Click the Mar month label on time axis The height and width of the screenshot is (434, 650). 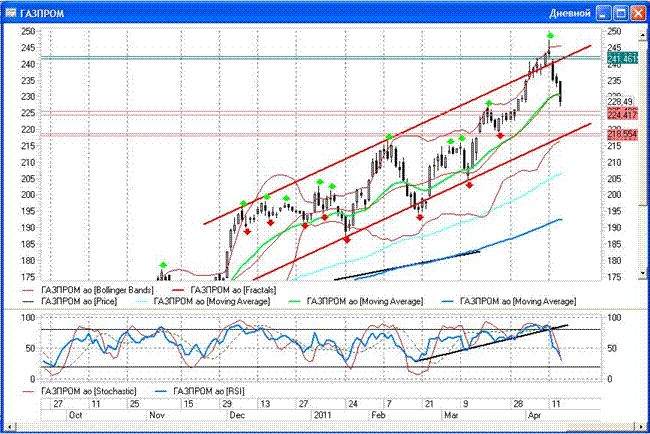point(451,415)
